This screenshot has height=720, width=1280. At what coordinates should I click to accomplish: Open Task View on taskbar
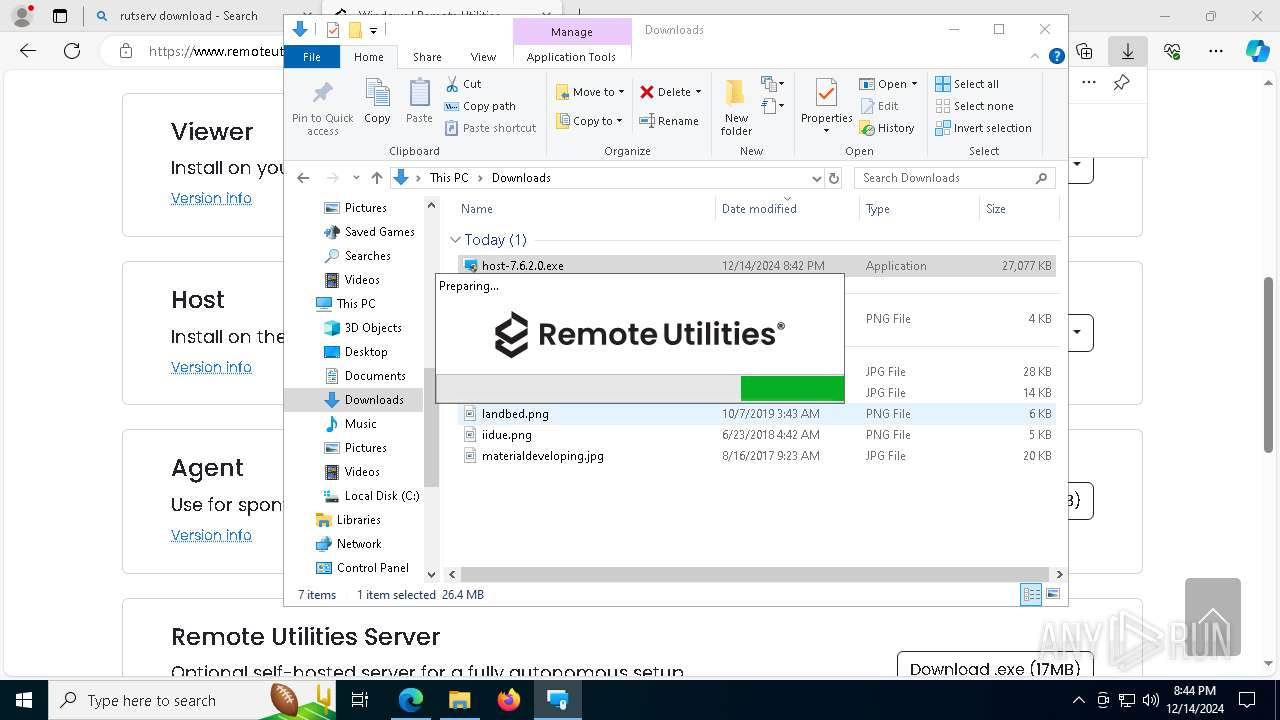(x=361, y=700)
